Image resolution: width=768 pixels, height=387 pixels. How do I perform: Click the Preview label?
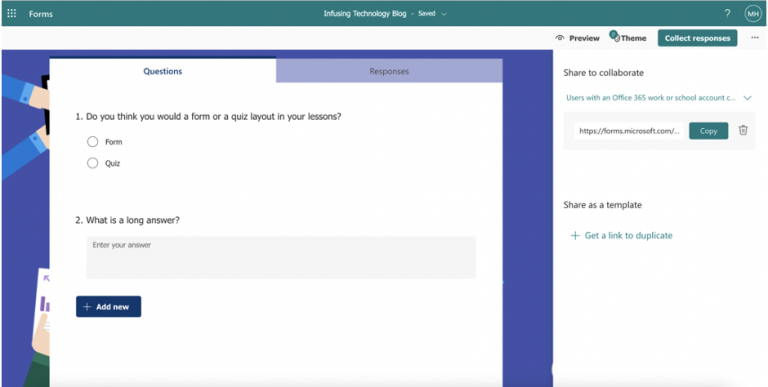(x=584, y=38)
